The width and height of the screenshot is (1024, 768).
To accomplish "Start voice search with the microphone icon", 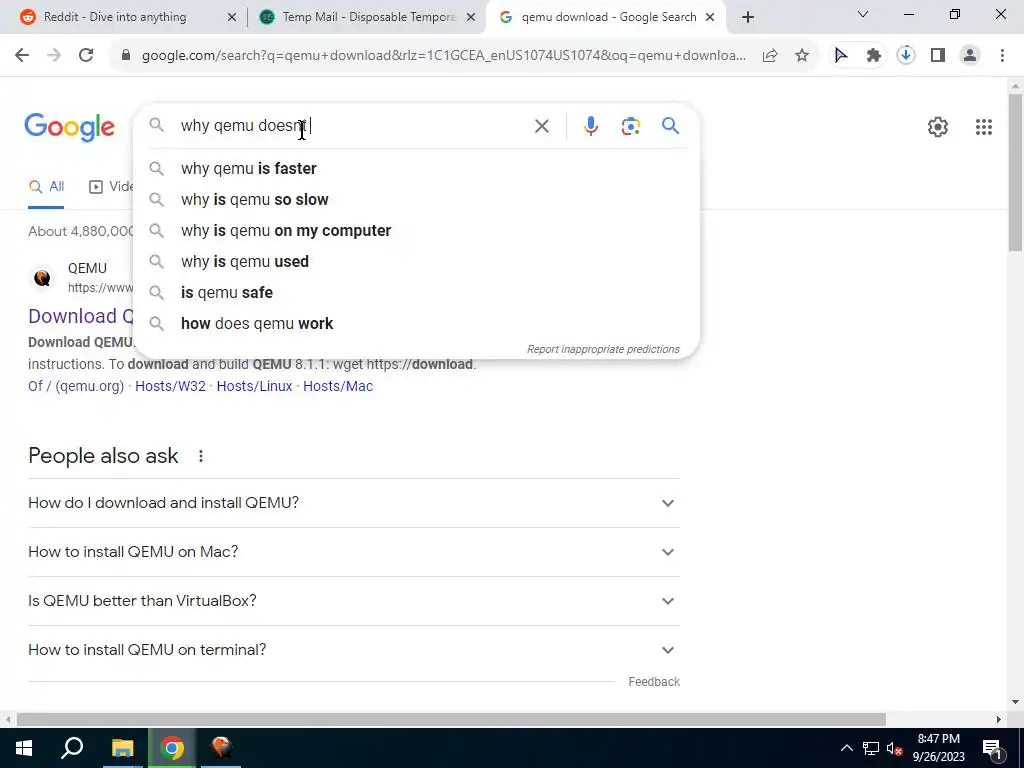I will click(590, 125).
